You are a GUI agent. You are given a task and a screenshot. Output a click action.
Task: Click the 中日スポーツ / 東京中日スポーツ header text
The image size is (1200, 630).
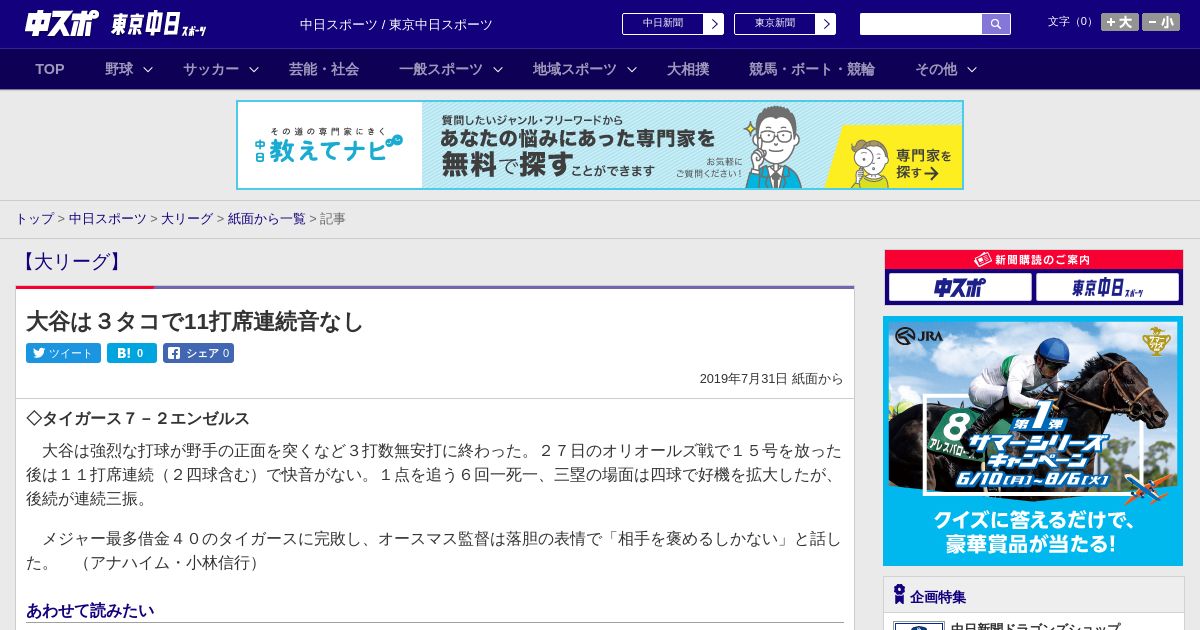coord(396,24)
